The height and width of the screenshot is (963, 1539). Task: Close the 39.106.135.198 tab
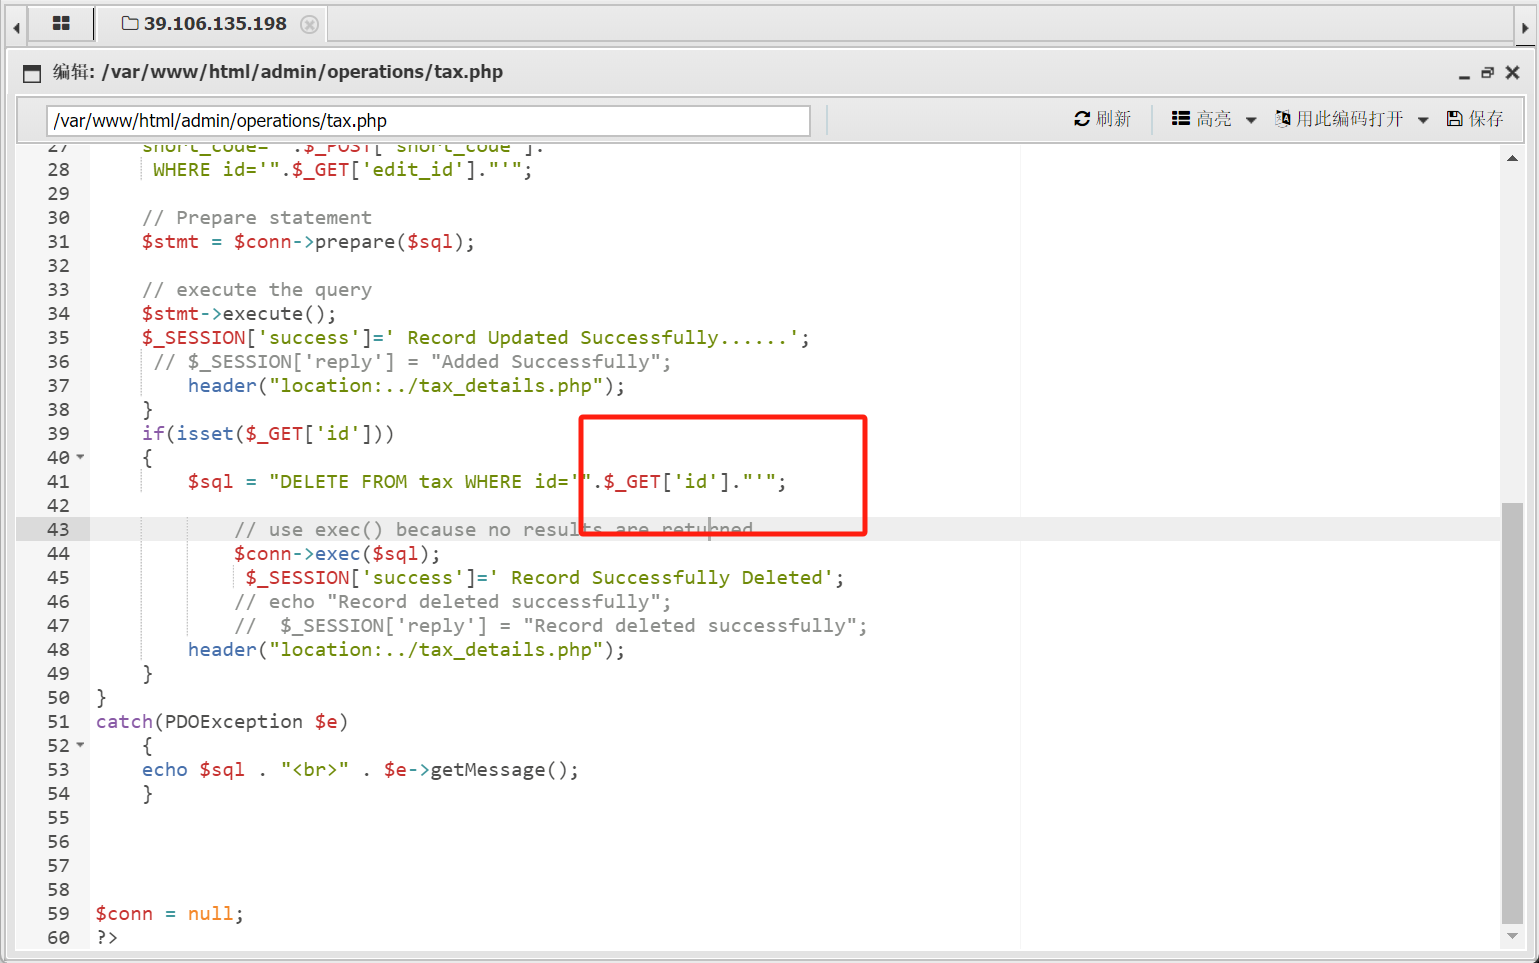310,24
